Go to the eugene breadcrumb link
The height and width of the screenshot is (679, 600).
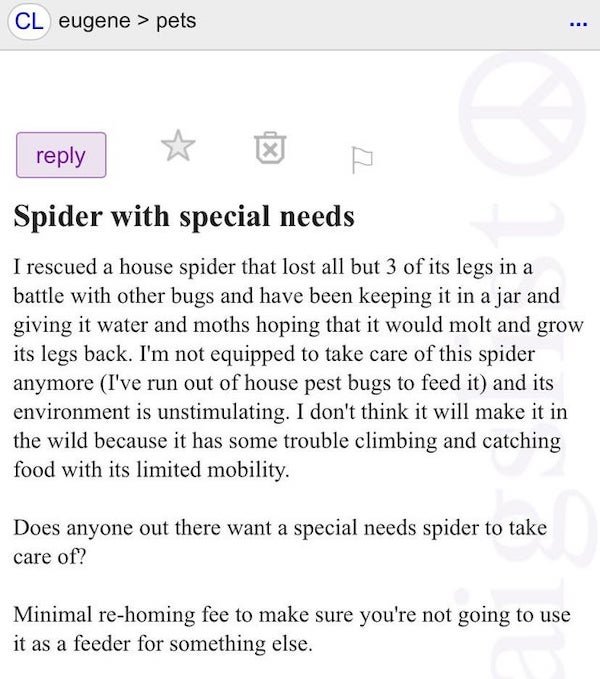click(x=95, y=21)
